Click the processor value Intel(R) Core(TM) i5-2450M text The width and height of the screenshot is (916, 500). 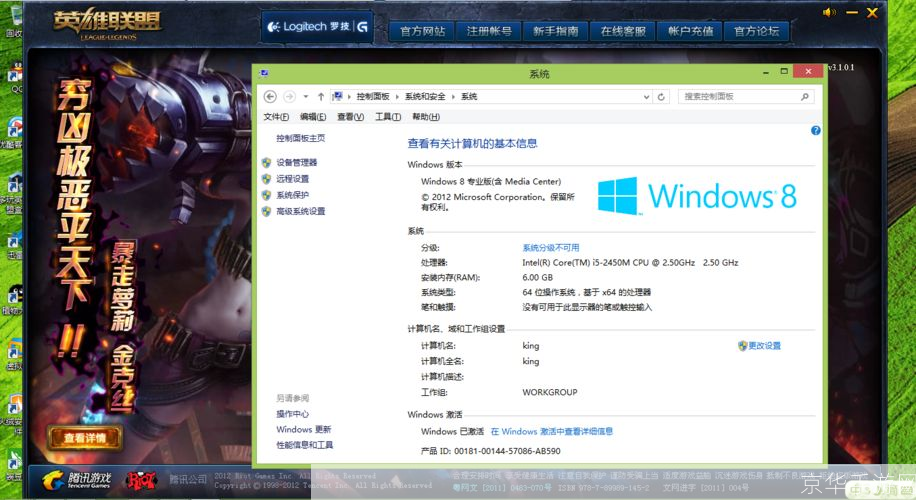(x=630, y=263)
